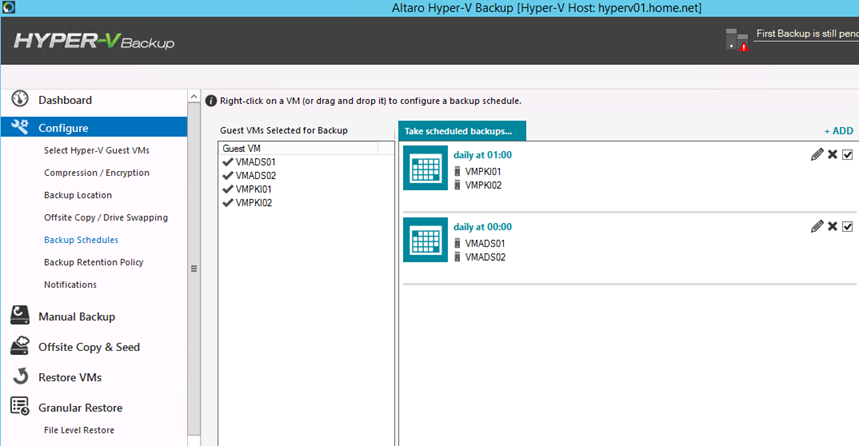The image size is (859, 446).
Task: Click calendar icon of daily at 01:00 schedule
Action: [x=426, y=168]
